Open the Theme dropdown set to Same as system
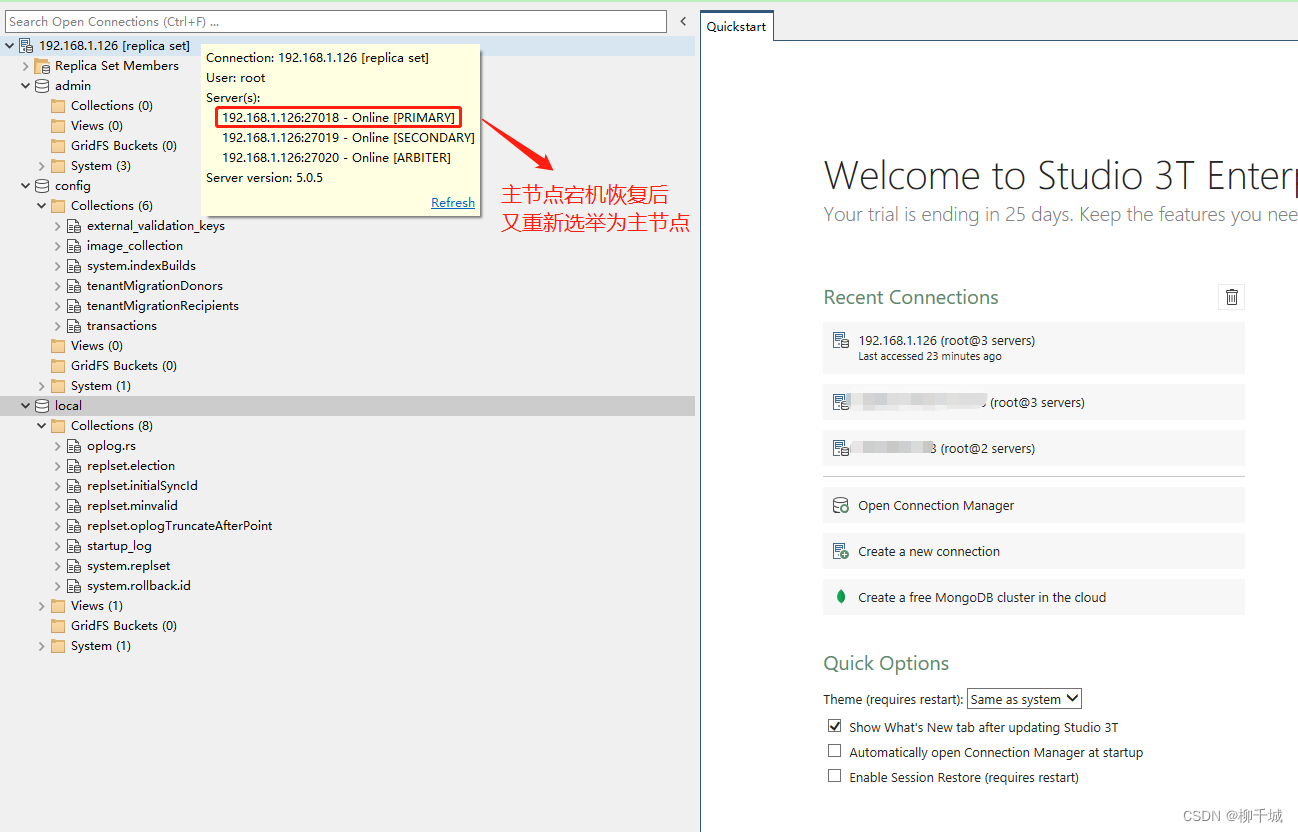Image resolution: width=1298 pixels, height=832 pixels. [x=1024, y=699]
